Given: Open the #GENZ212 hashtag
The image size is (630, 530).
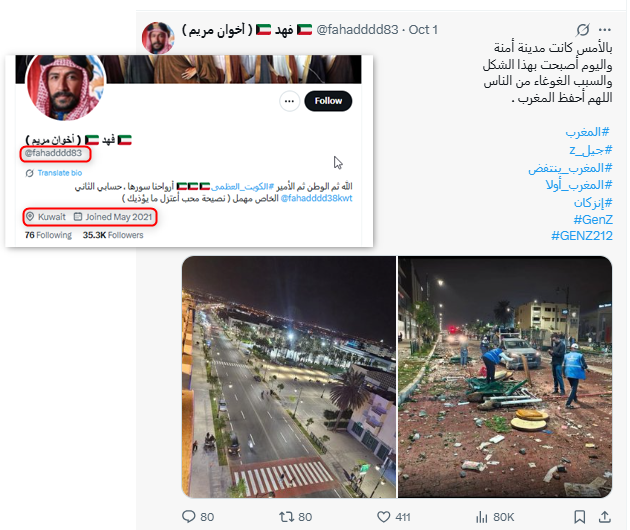Looking at the screenshot, I should (x=581, y=235).
